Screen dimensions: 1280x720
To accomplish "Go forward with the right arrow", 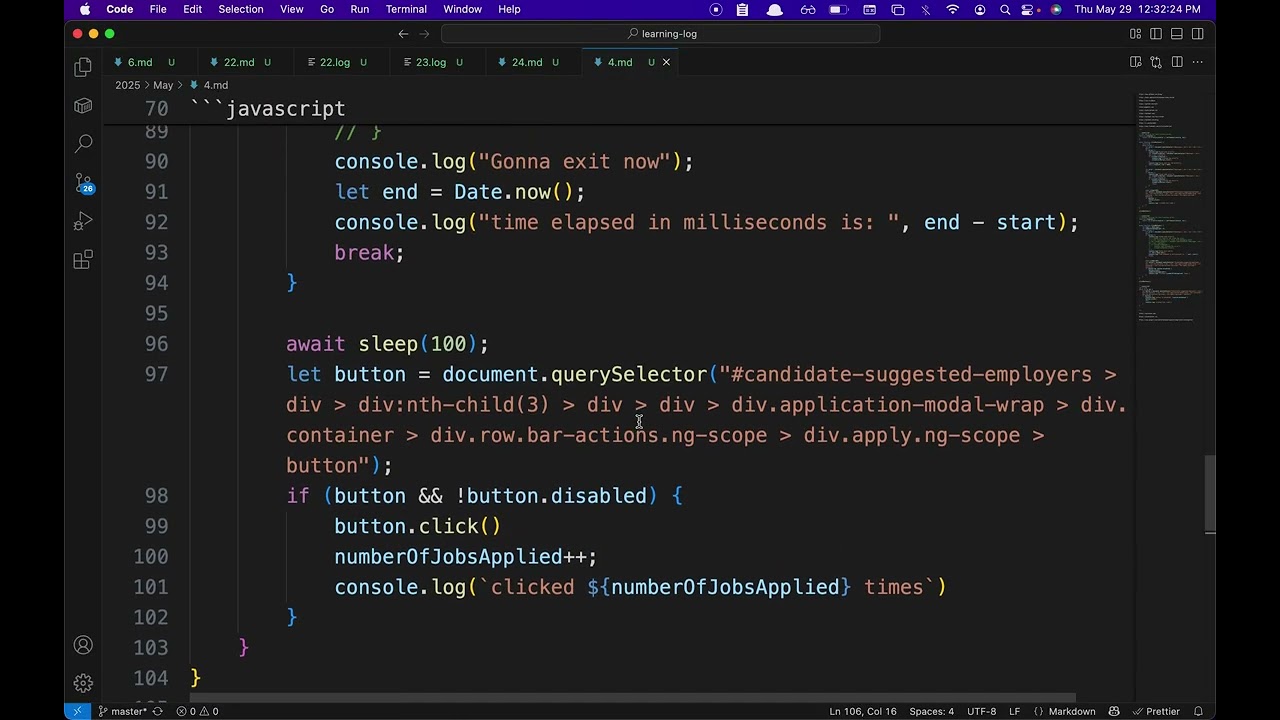I will [x=424, y=34].
